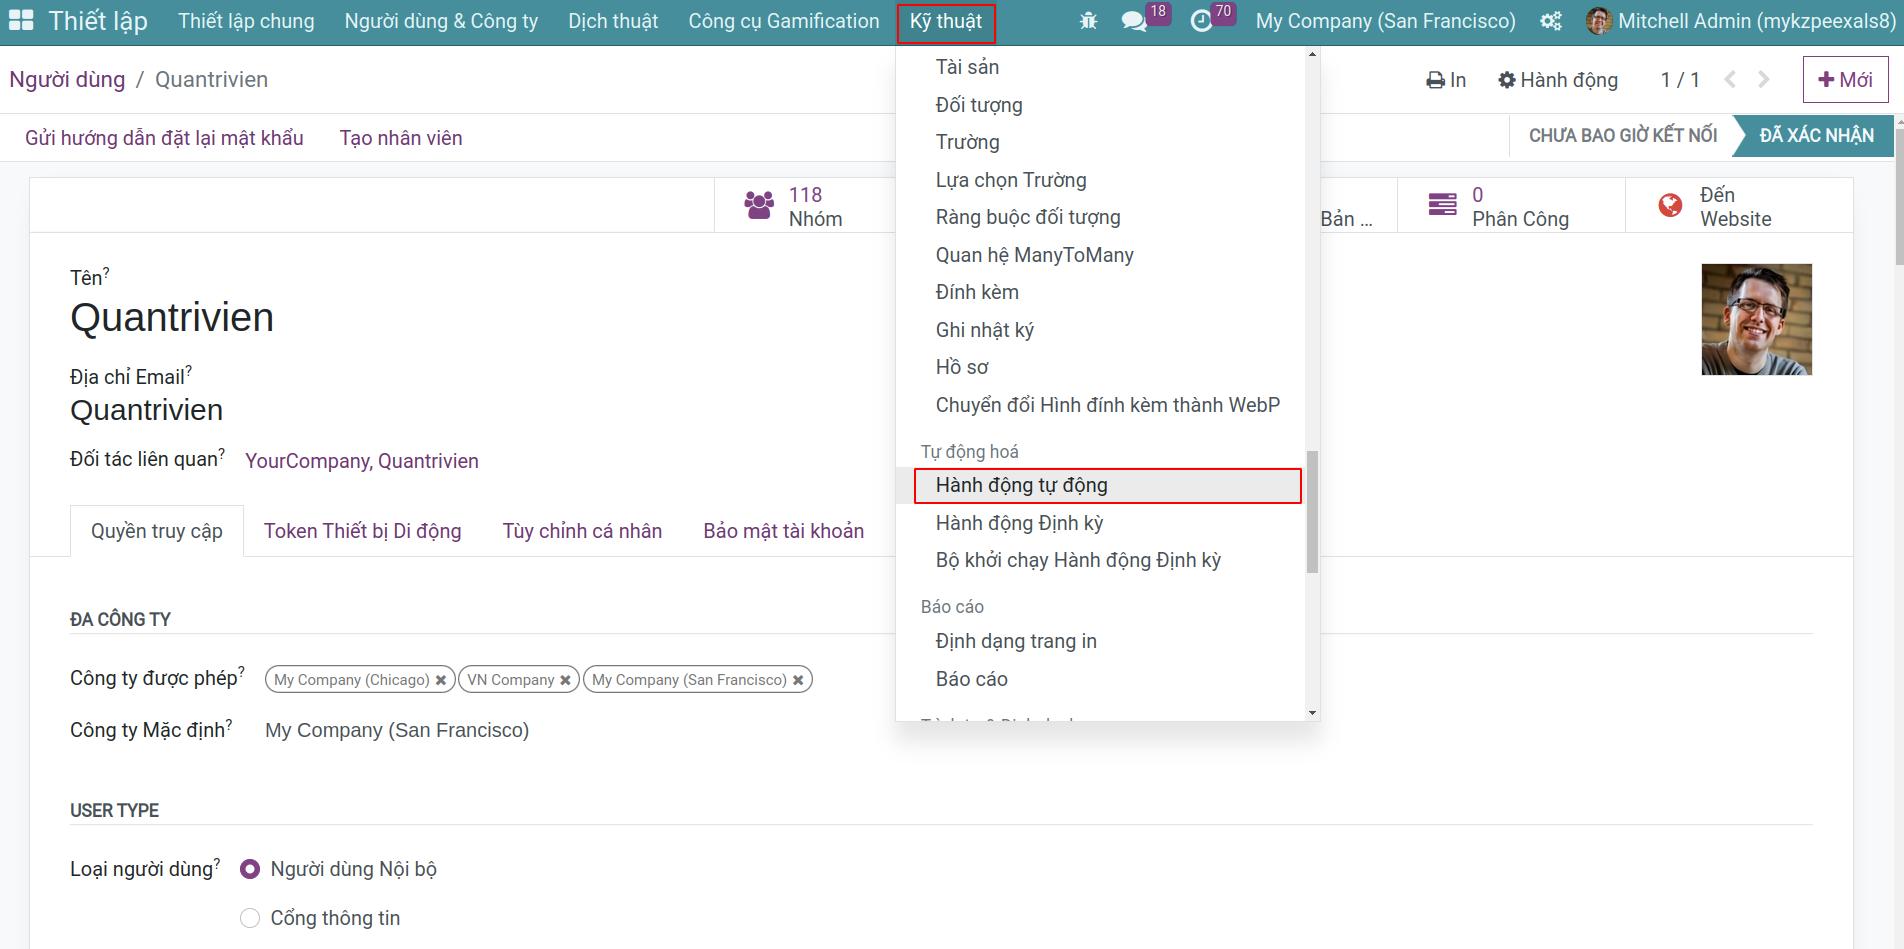Viewport: 1904px width, 949px height.
Task: Open activities clock icon with 70 badge
Action: click(x=1201, y=21)
